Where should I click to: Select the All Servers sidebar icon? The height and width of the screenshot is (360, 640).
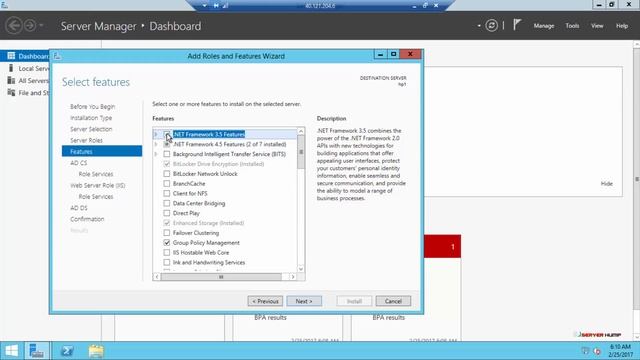11,80
